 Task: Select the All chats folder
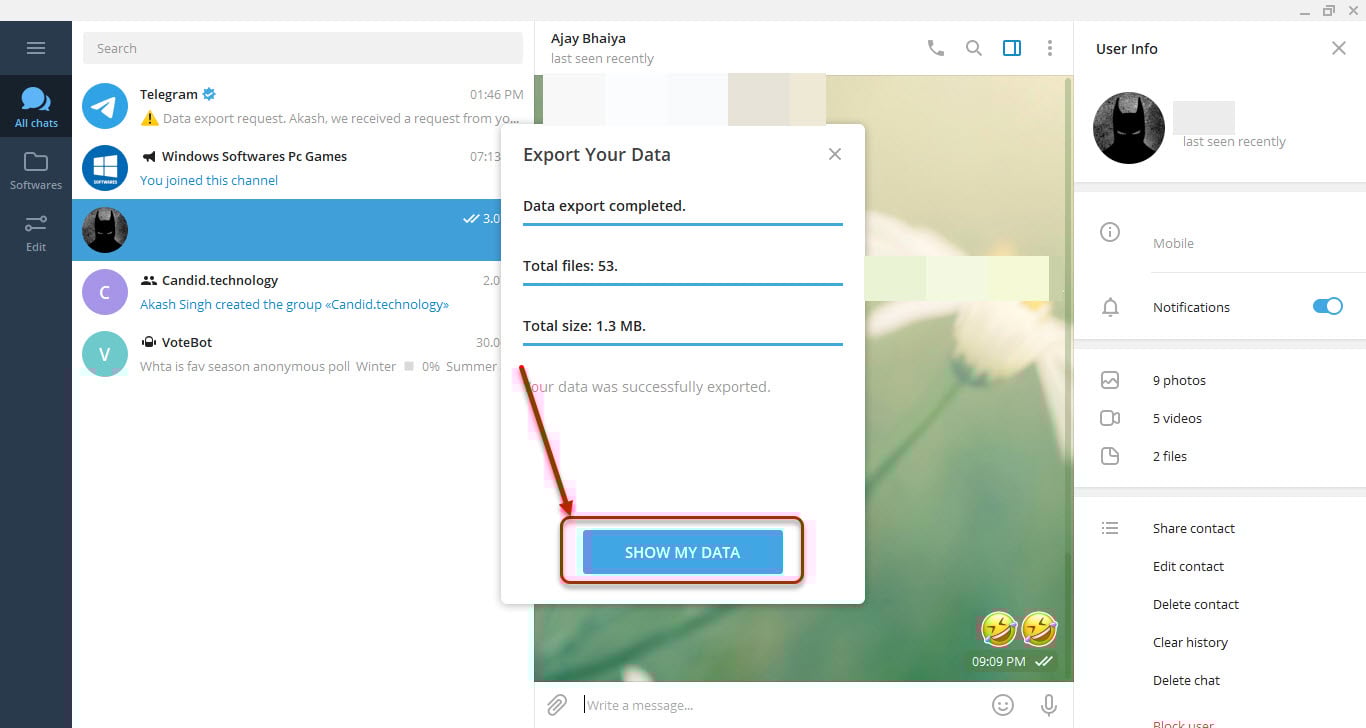click(36, 107)
